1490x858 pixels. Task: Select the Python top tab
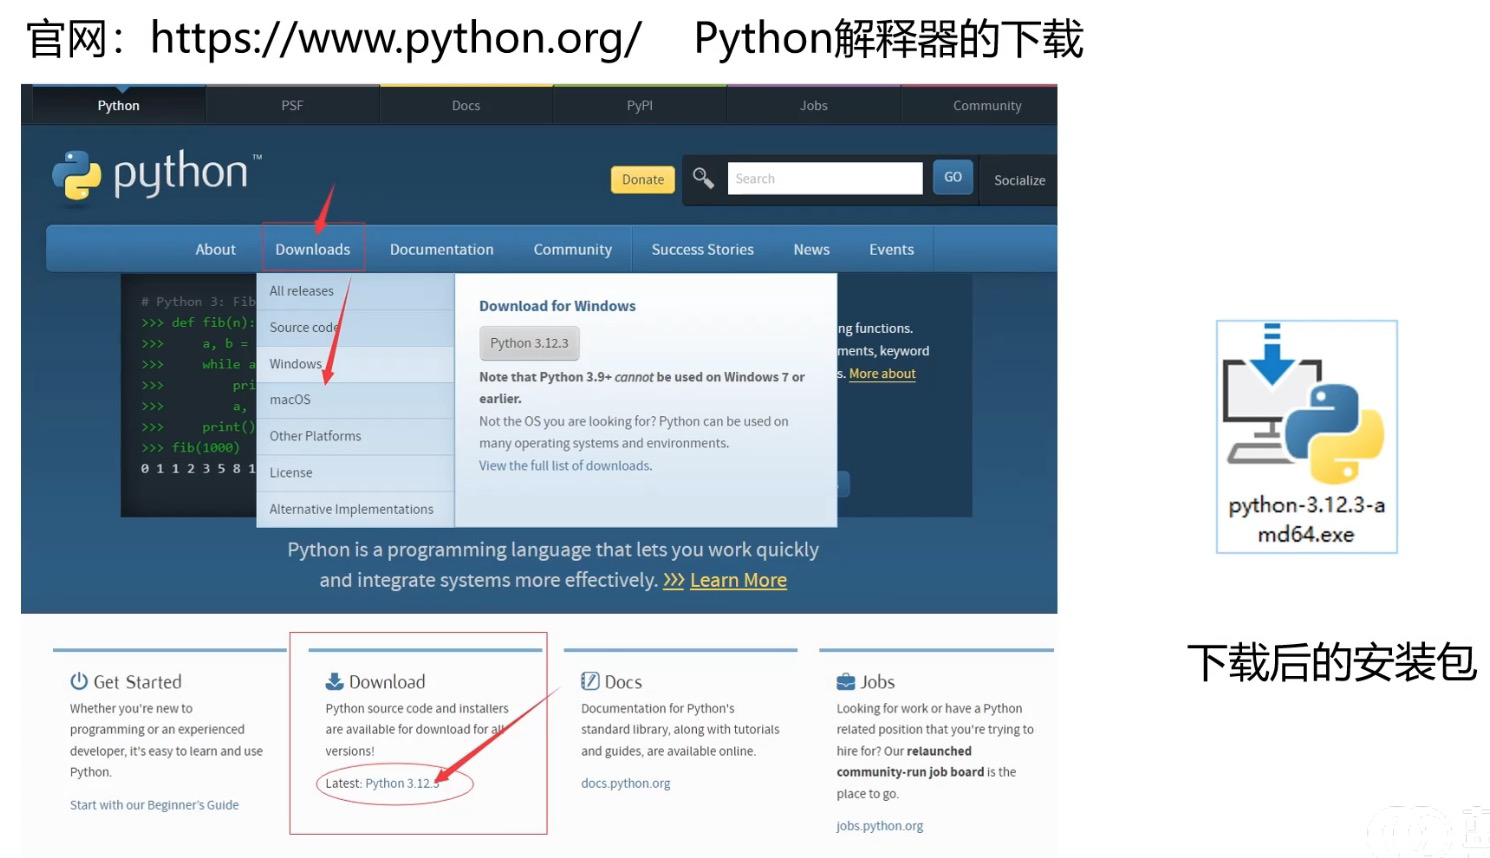click(x=118, y=105)
